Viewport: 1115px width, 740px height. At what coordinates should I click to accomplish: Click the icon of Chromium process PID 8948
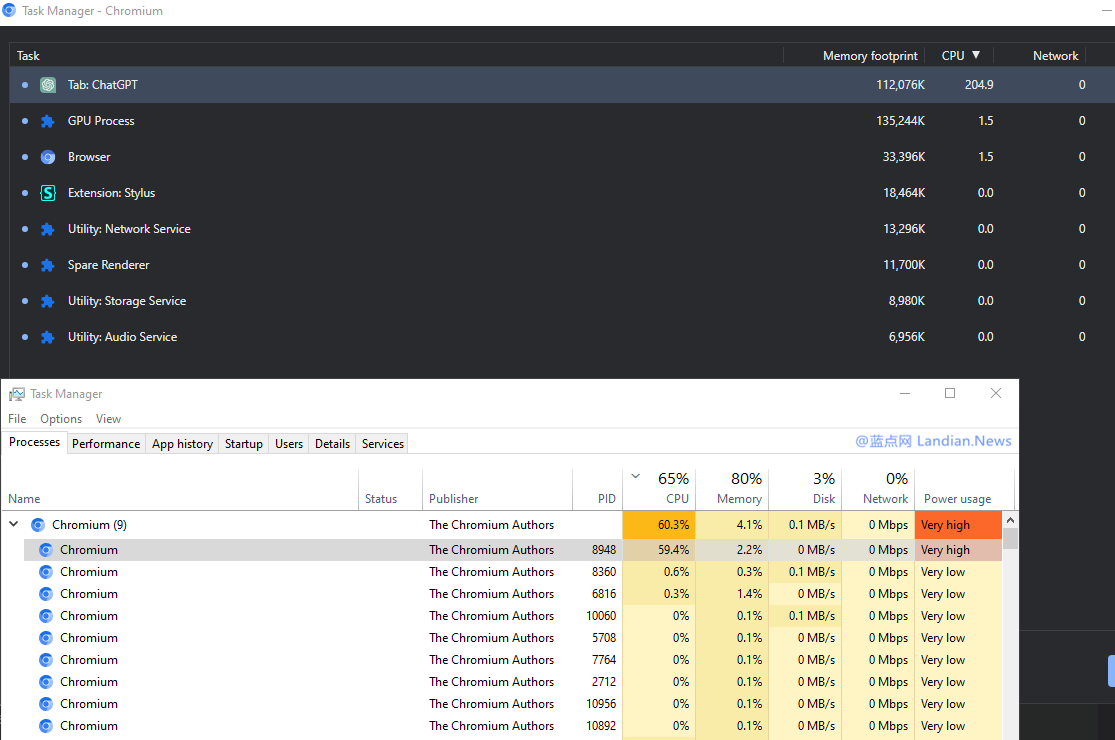click(x=46, y=549)
